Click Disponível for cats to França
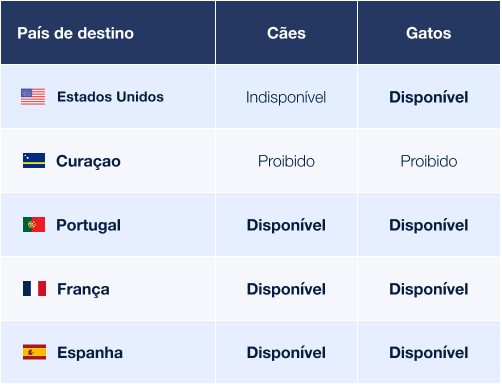The image size is (502, 384). pos(429,289)
